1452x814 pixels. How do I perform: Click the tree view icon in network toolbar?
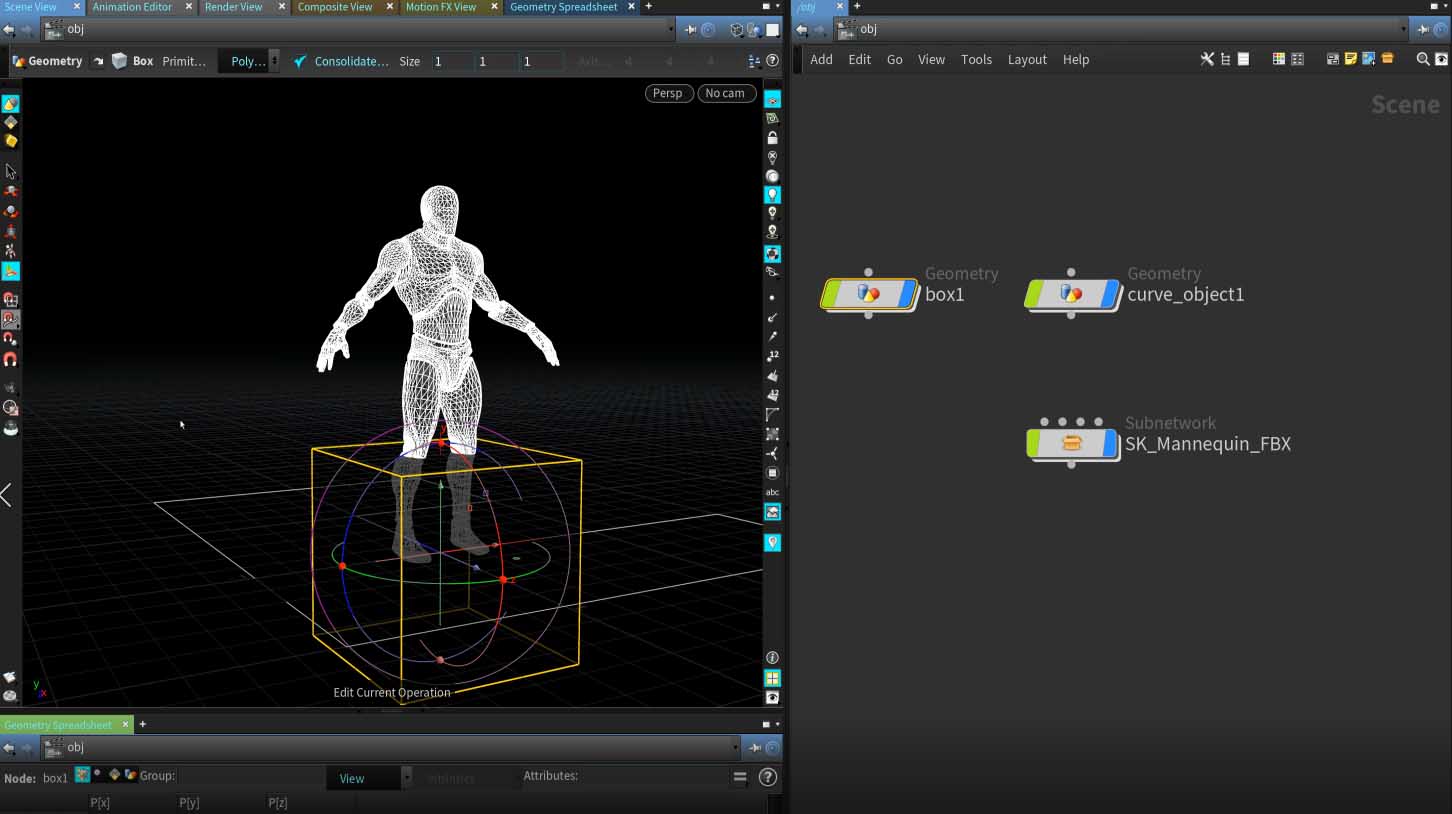click(1225, 60)
